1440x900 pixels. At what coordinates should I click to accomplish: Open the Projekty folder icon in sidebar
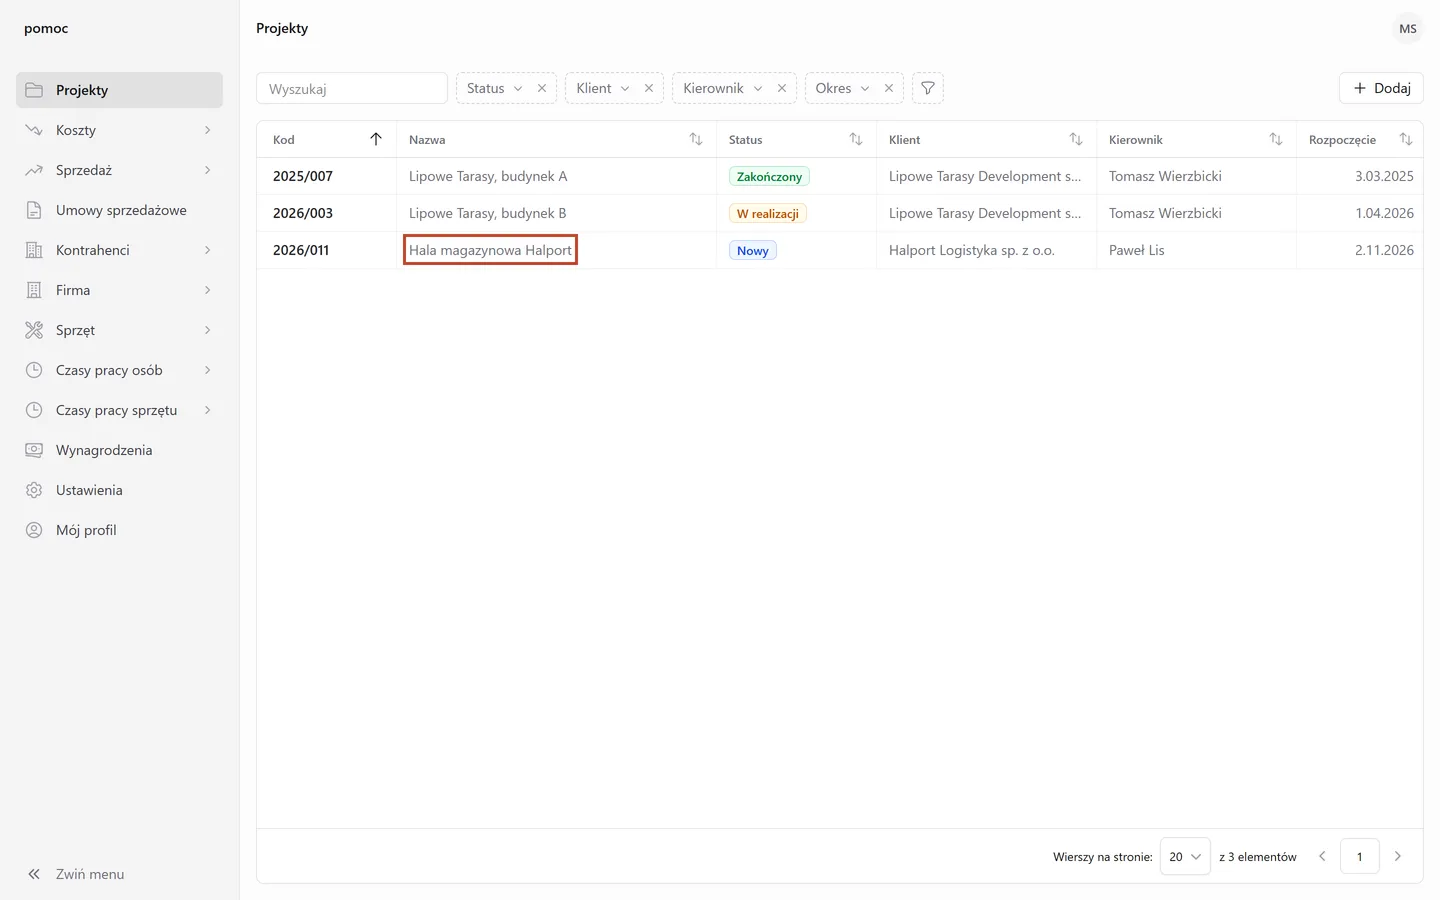click(x=34, y=90)
